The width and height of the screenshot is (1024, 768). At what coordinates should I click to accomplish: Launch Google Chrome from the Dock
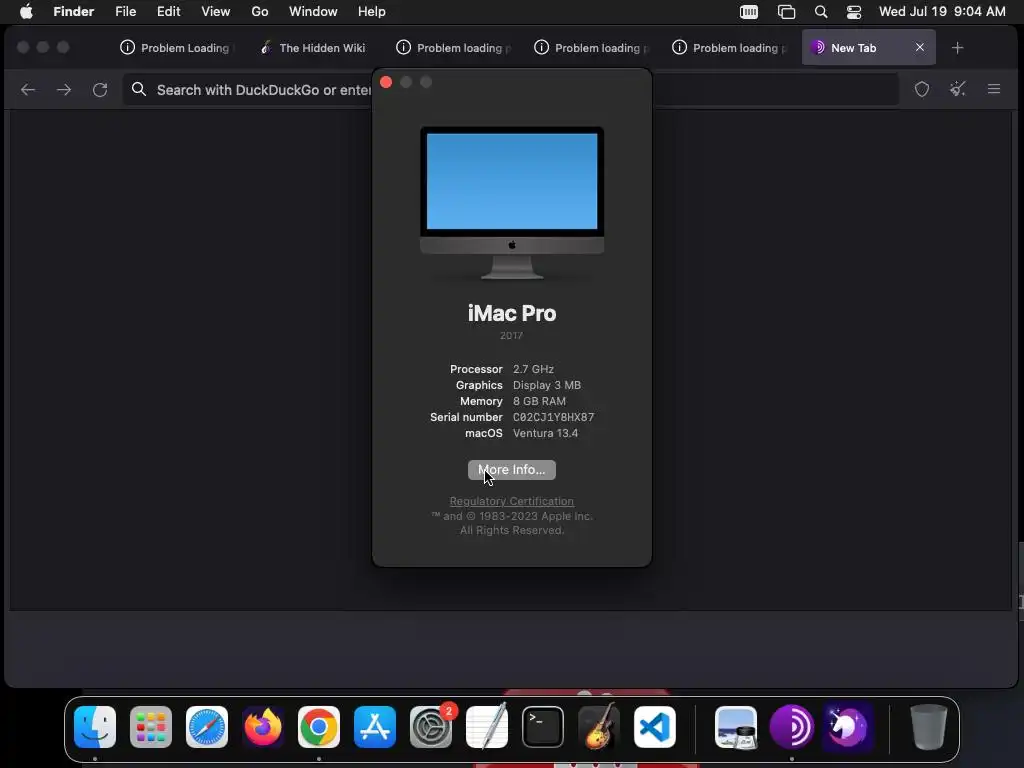coord(319,727)
